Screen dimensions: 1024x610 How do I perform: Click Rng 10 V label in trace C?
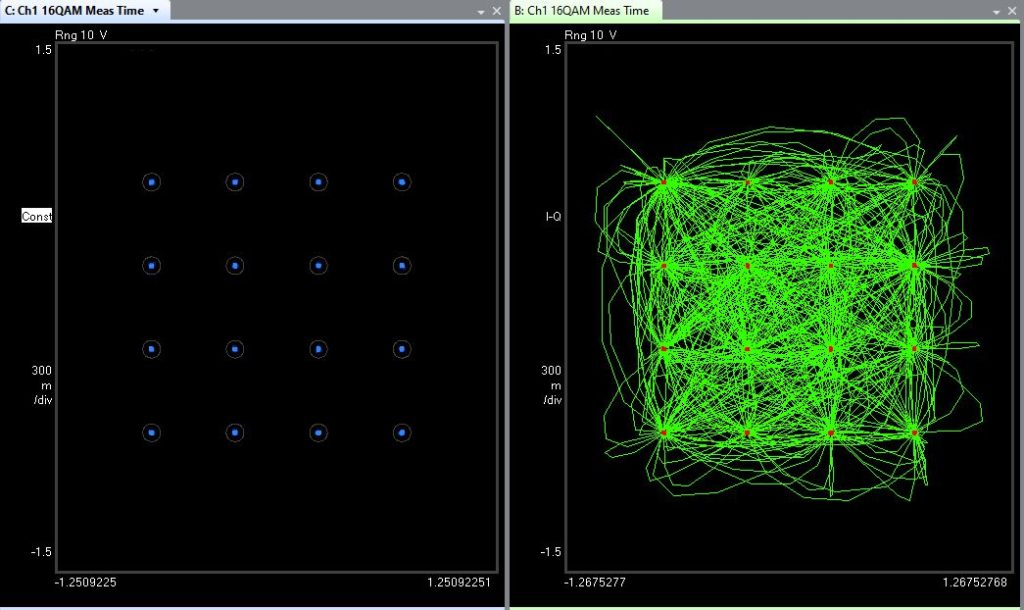[81, 35]
